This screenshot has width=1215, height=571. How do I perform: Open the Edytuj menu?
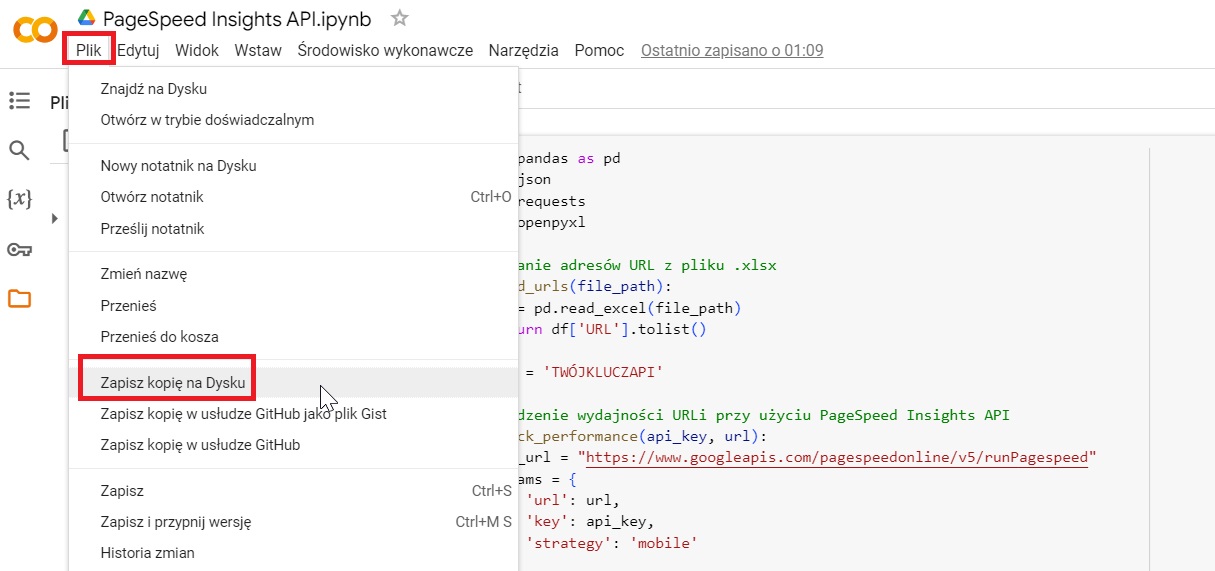138,50
